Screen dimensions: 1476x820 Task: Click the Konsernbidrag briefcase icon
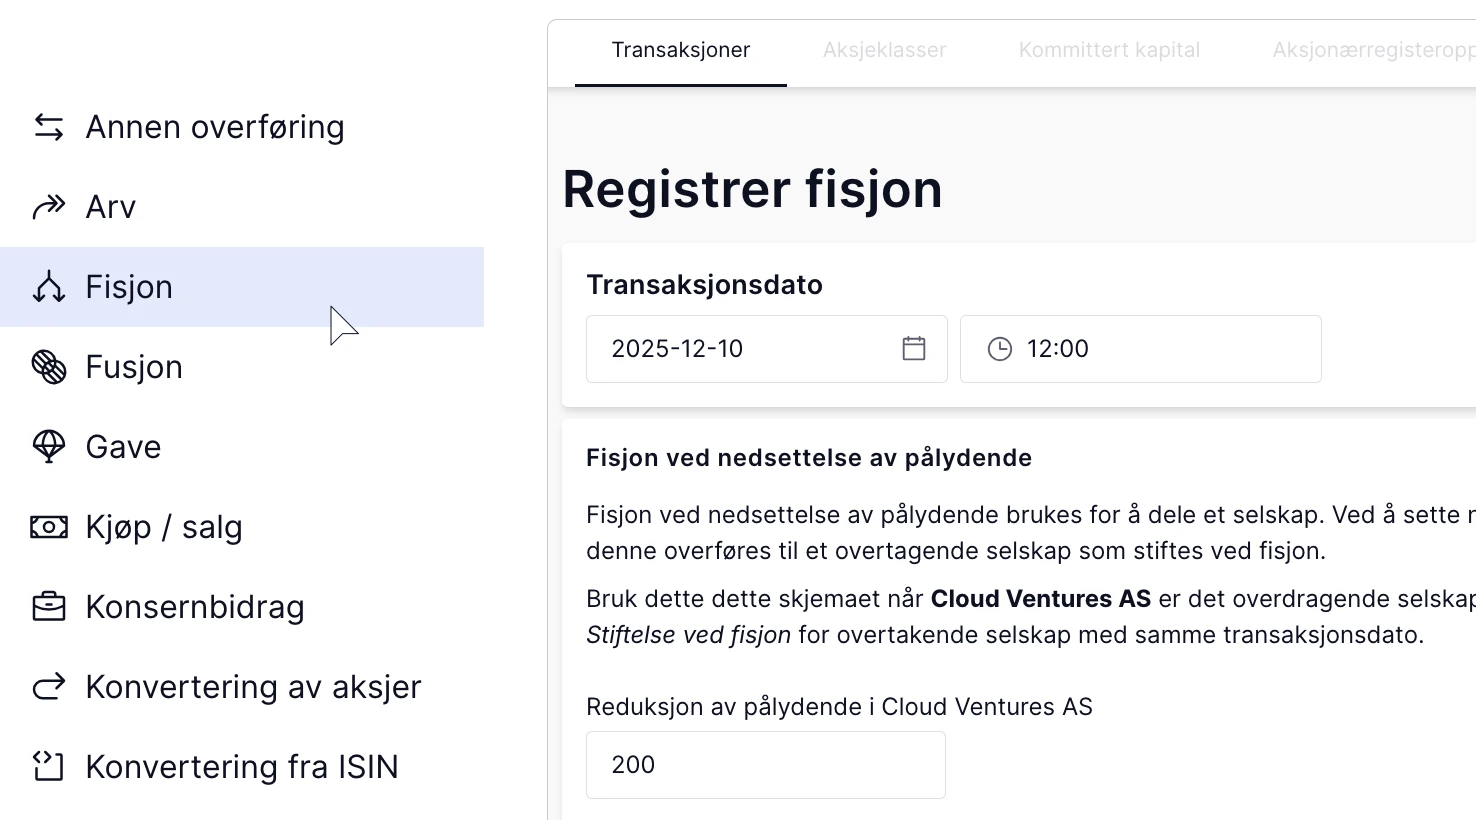[49, 607]
